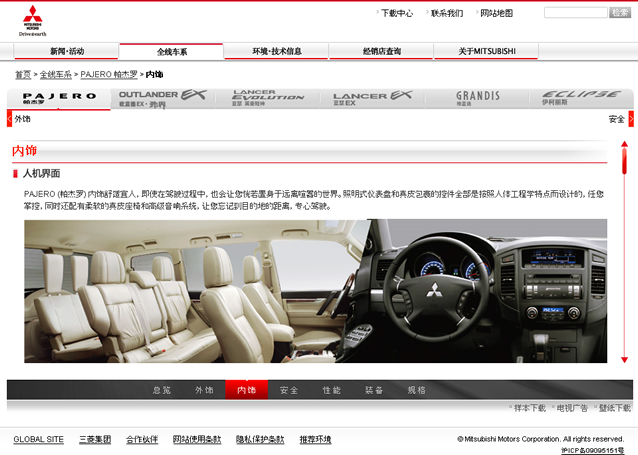The width and height of the screenshot is (638, 455).
Task: Open 下载中心 download center link
Action: coord(397,13)
